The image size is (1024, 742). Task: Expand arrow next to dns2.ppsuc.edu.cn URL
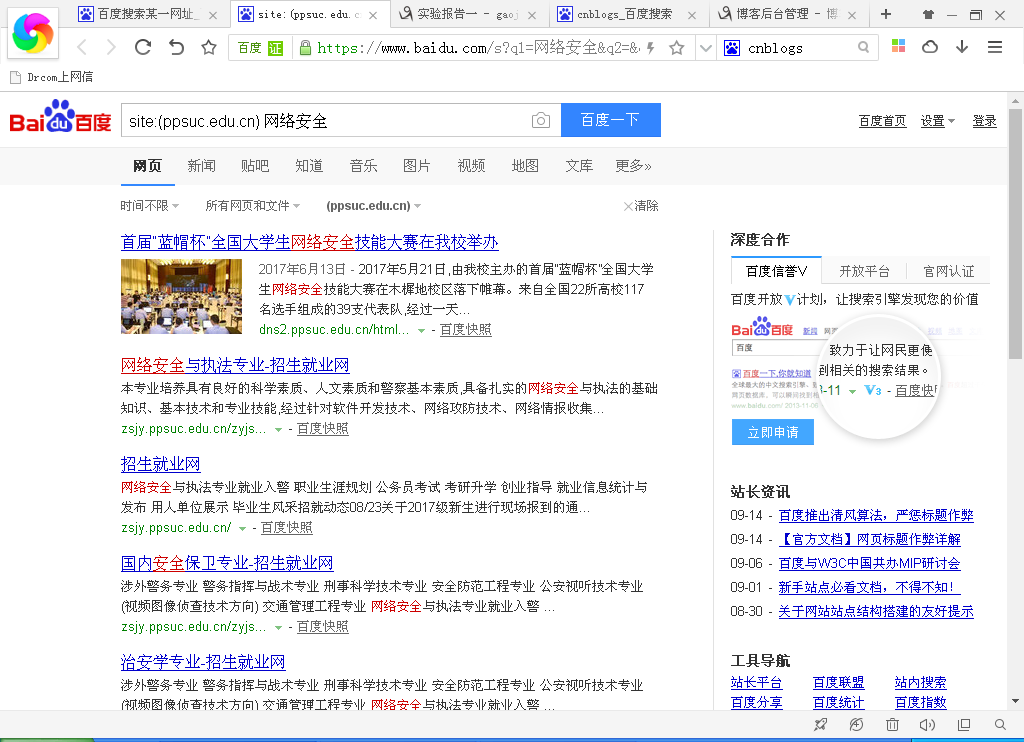point(421,331)
